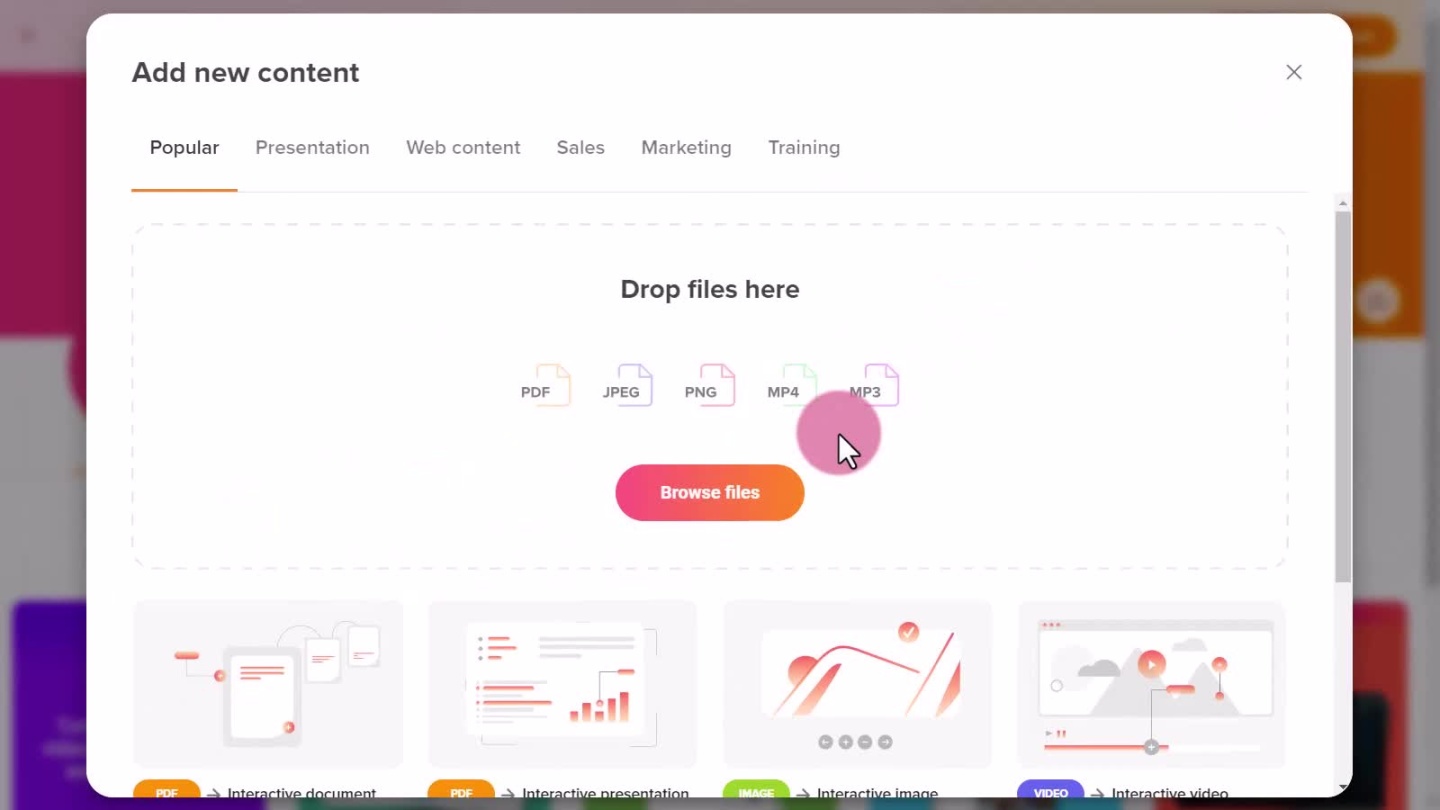The image size is (1440, 810).
Task: Click the MP4 file type icon
Action: click(791, 386)
